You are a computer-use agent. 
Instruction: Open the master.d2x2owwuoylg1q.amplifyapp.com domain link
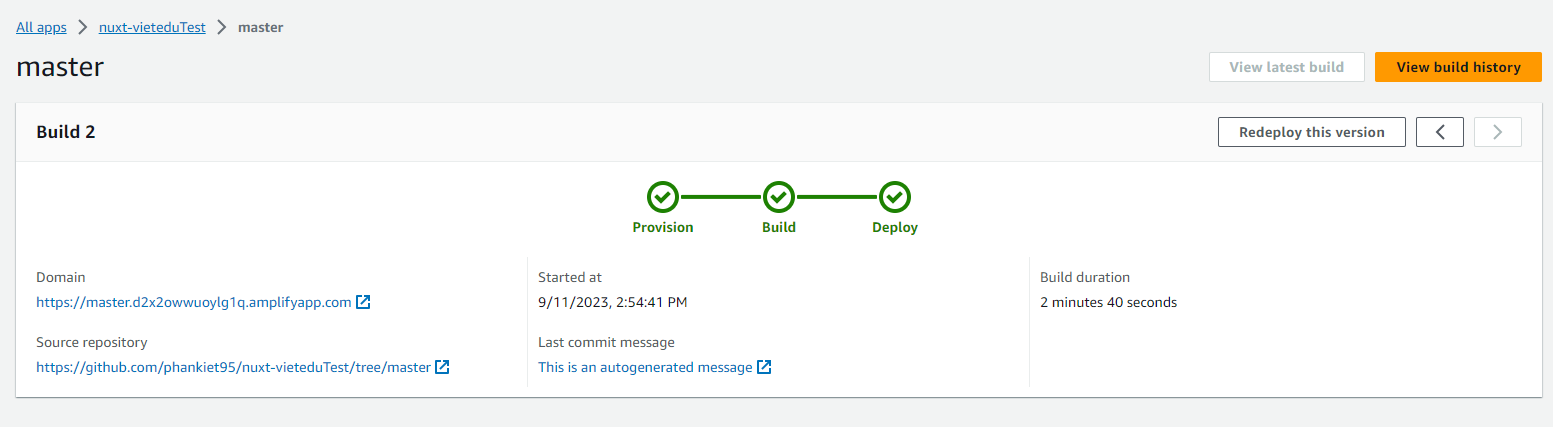tap(193, 302)
